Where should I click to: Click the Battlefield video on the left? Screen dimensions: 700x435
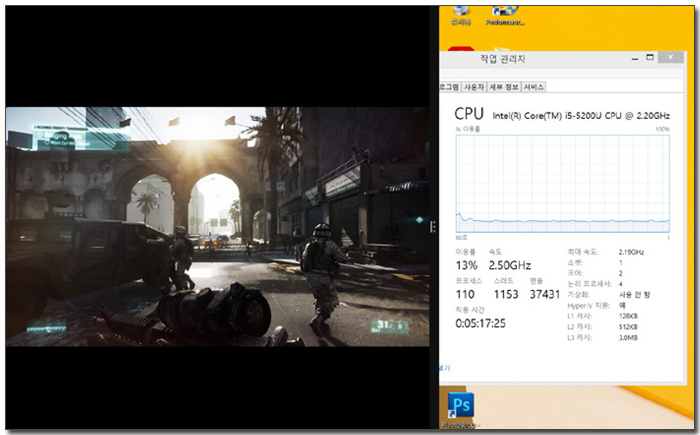[217, 226]
